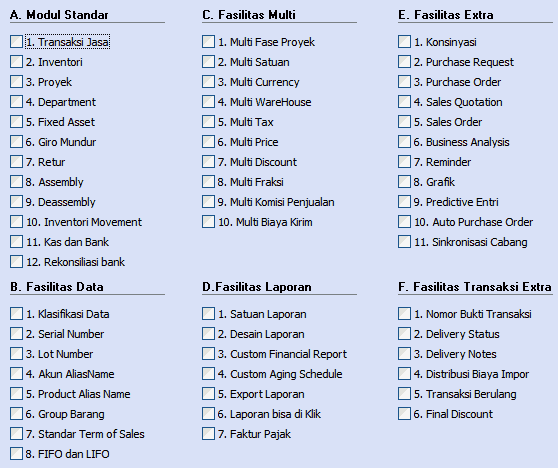Check Multi WareHouse option
This screenshot has height=468, width=558.
point(209,101)
